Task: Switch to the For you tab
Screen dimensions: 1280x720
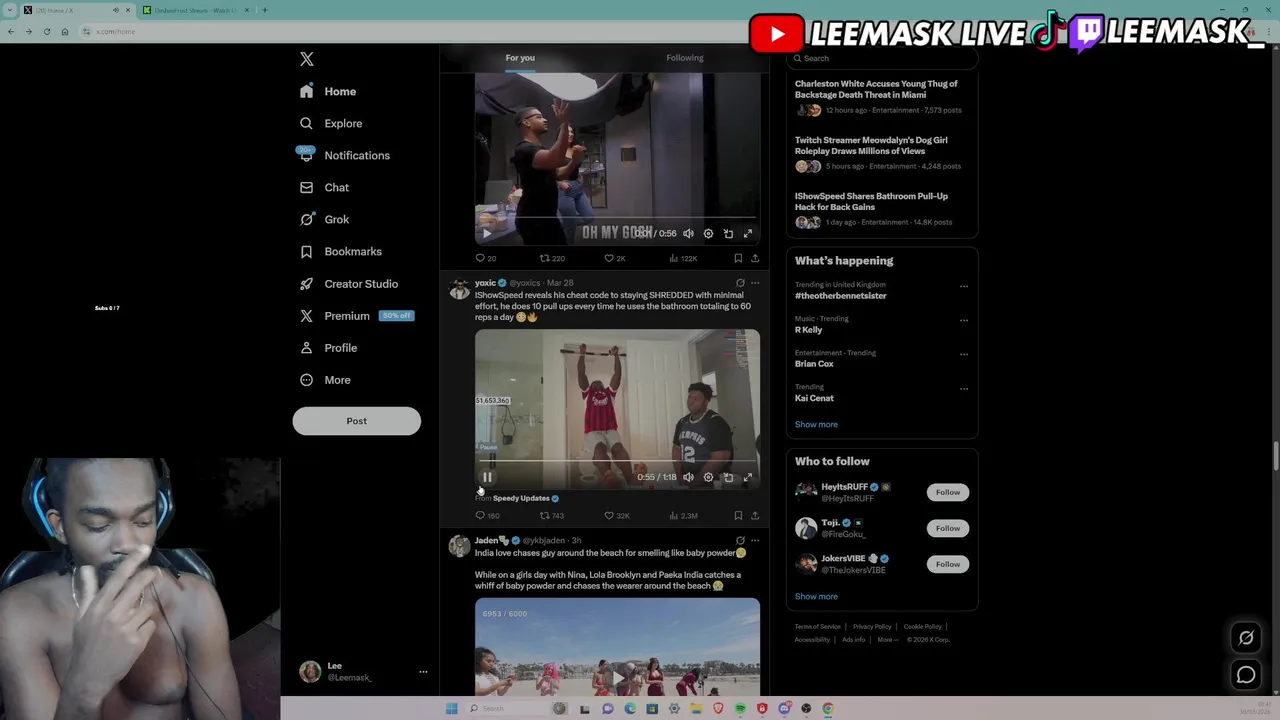Action: coord(520,58)
